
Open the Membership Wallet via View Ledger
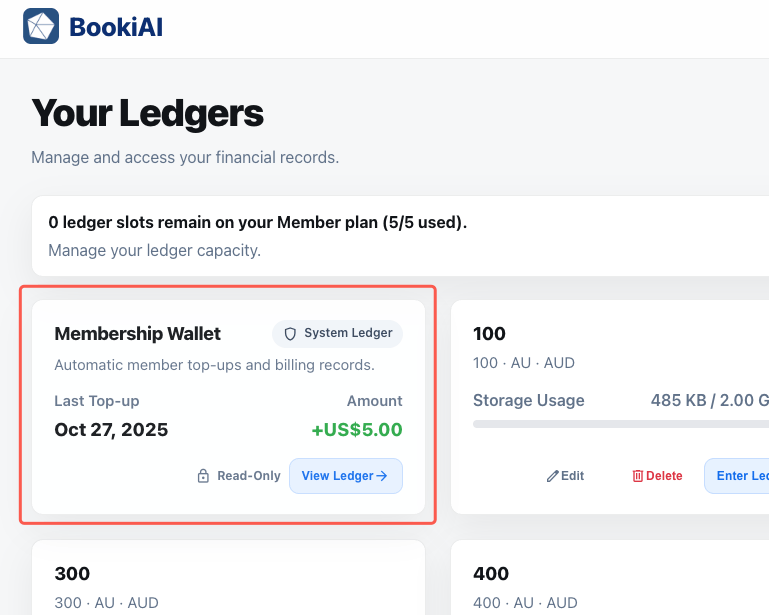(x=345, y=476)
